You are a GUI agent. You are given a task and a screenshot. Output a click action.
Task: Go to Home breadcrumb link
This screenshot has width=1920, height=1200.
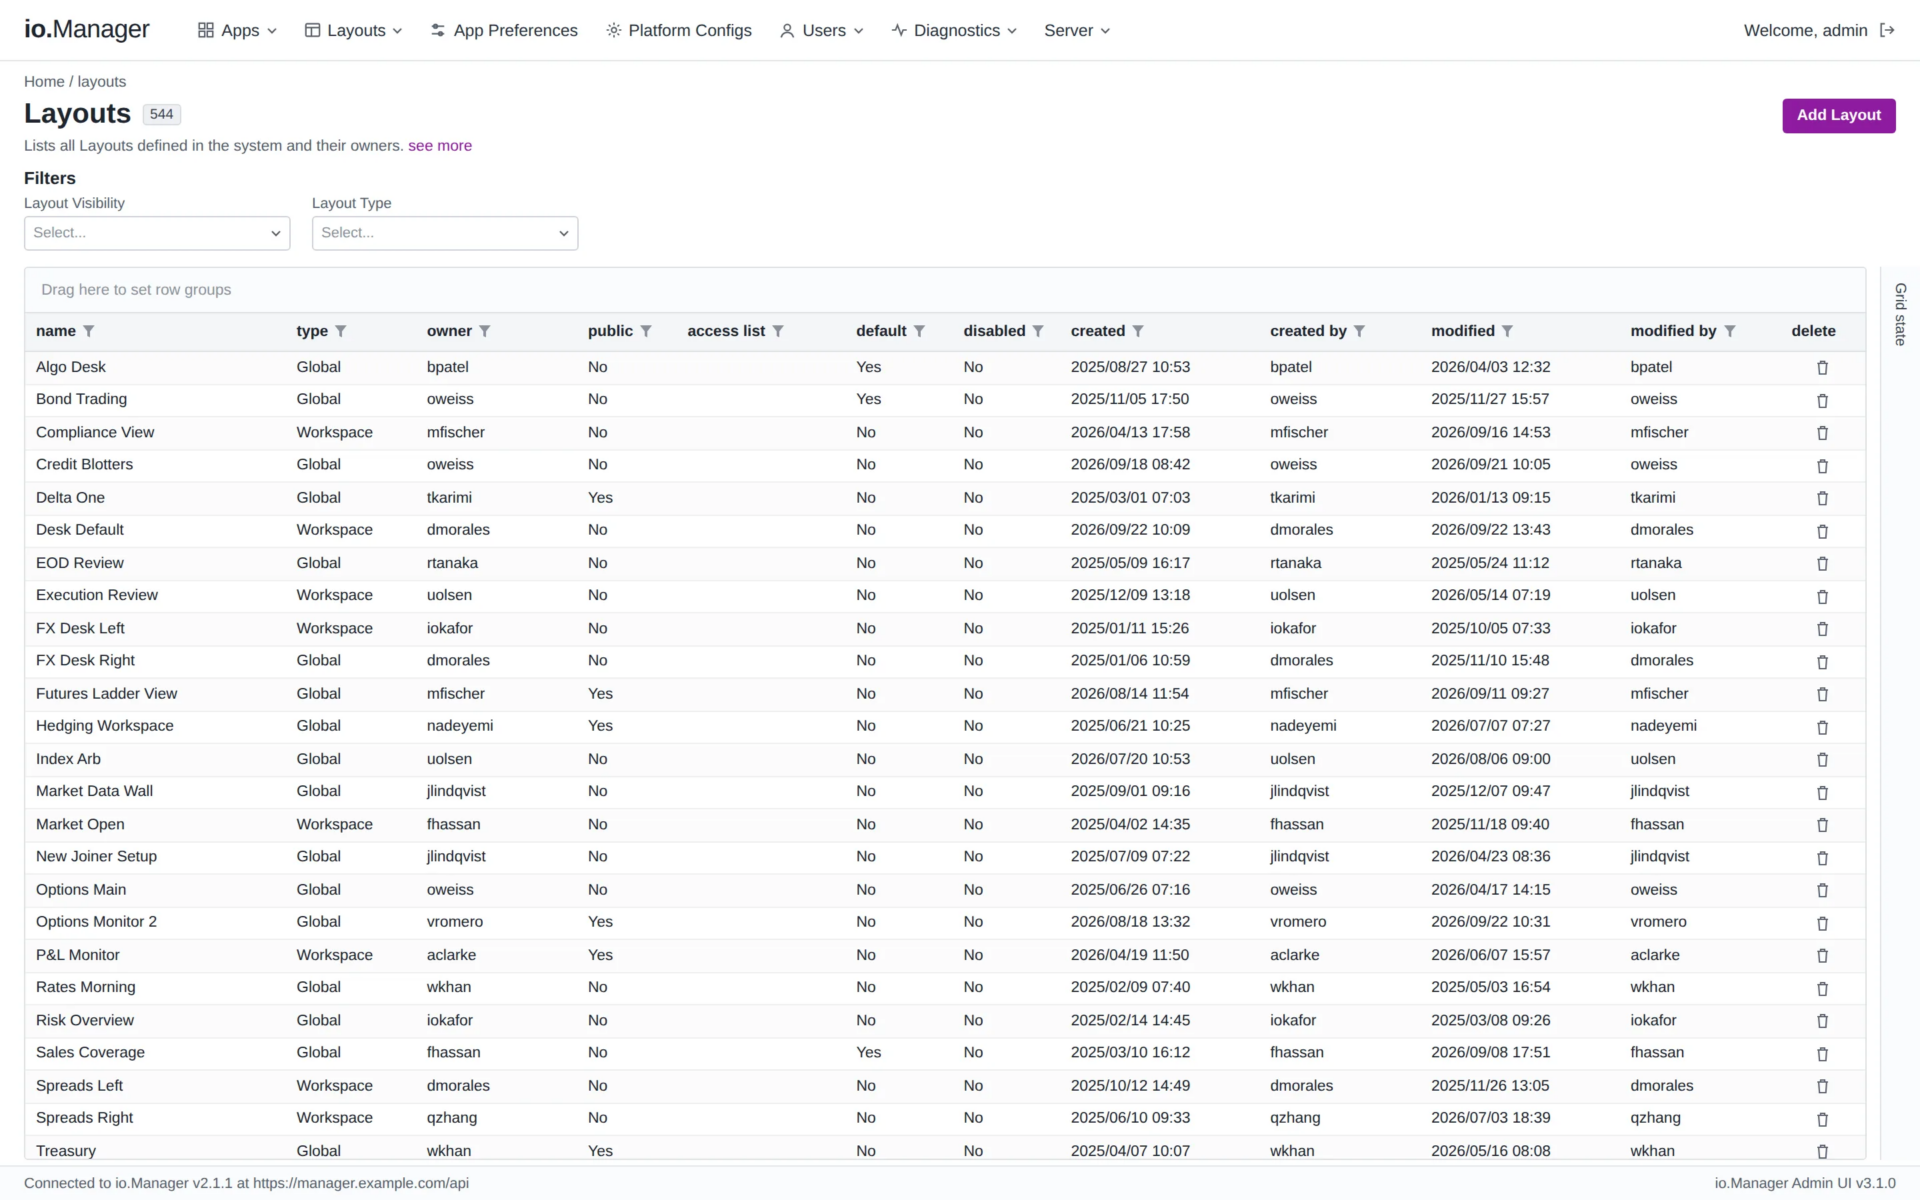(44, 82)
